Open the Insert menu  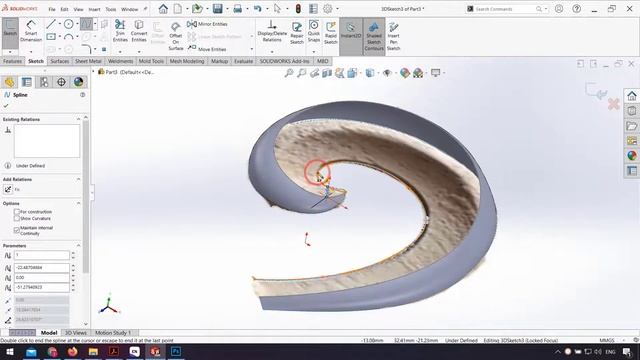pyautogui.click(x=94, y=9)
